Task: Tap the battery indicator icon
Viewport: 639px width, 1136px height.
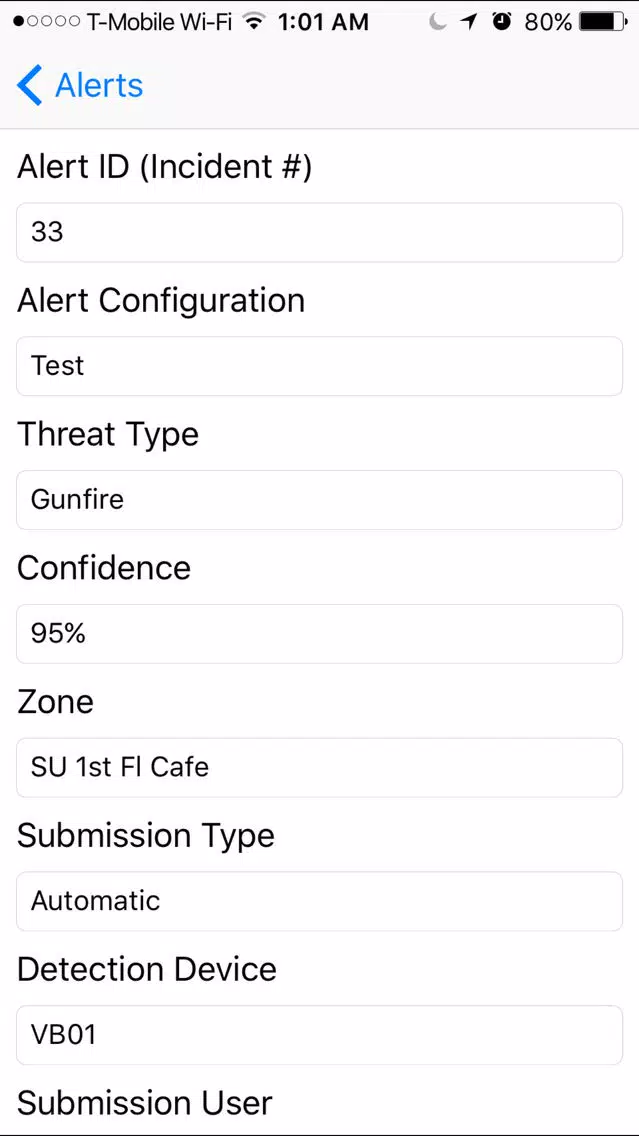Action: coord(604,22)
